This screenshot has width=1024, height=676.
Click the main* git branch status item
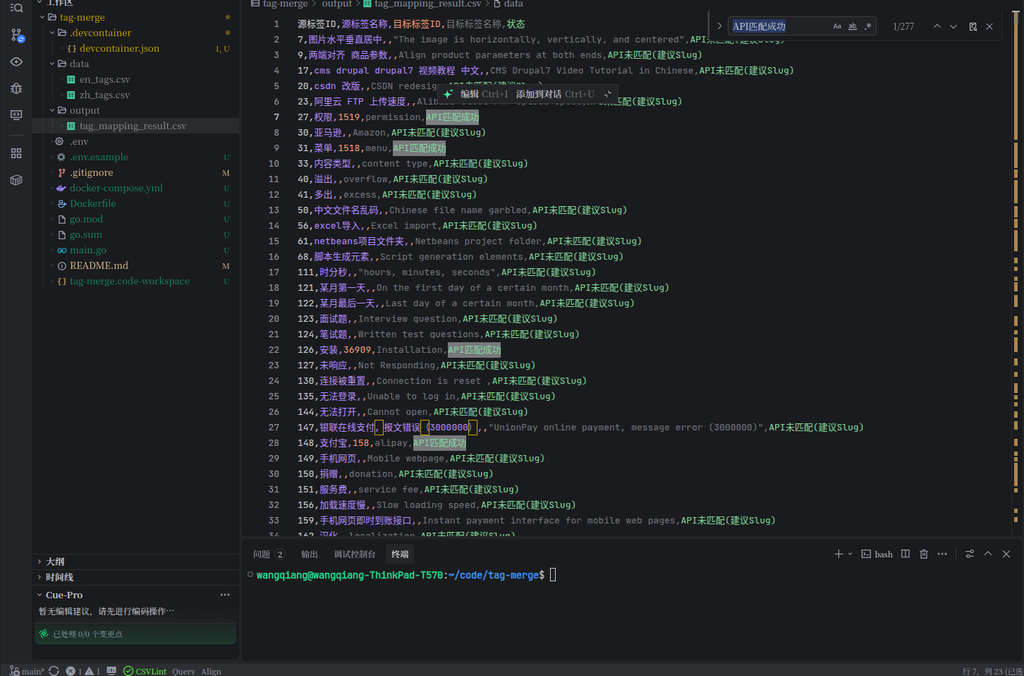pos(26,671)
